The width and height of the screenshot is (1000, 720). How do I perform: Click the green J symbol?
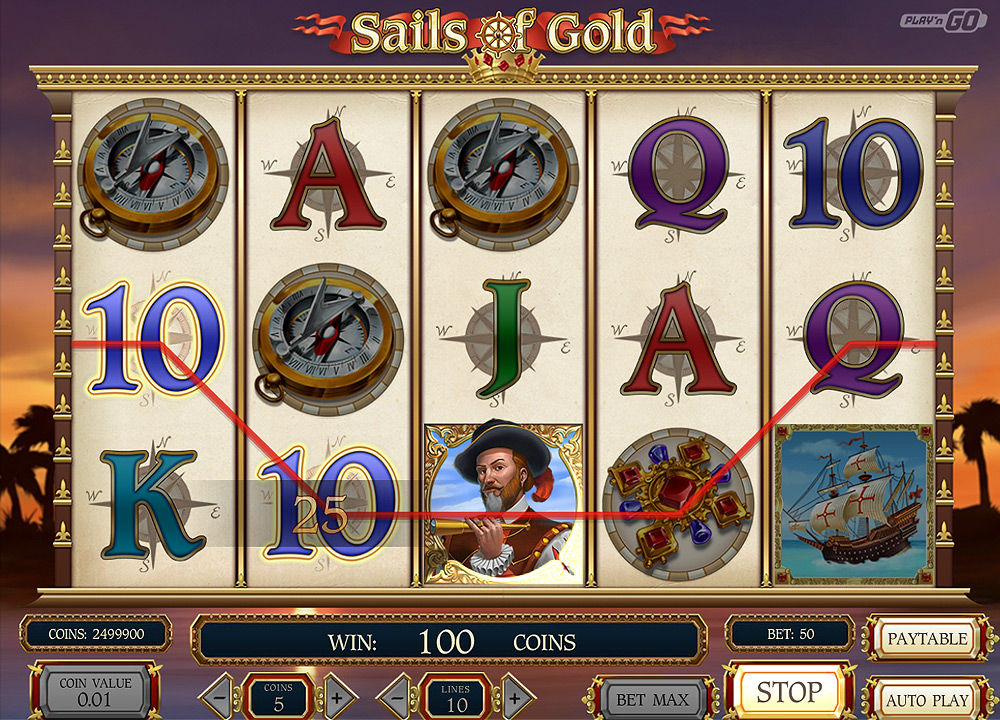(x=505, y=338)
